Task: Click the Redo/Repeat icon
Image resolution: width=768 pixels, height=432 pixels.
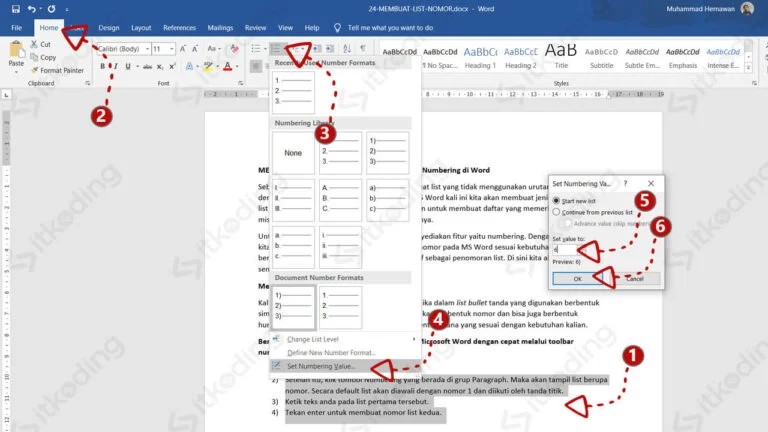Action: [51, 9]
